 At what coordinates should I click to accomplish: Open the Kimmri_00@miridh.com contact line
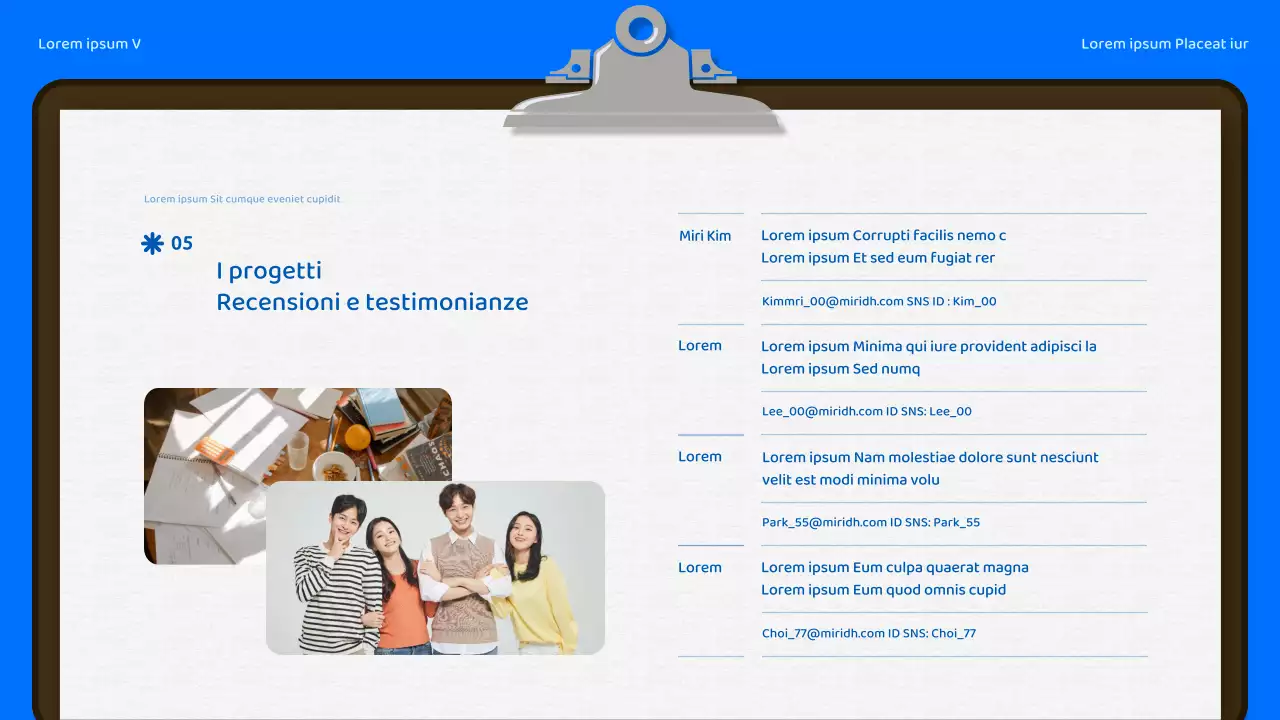click(x=878, y=301)
